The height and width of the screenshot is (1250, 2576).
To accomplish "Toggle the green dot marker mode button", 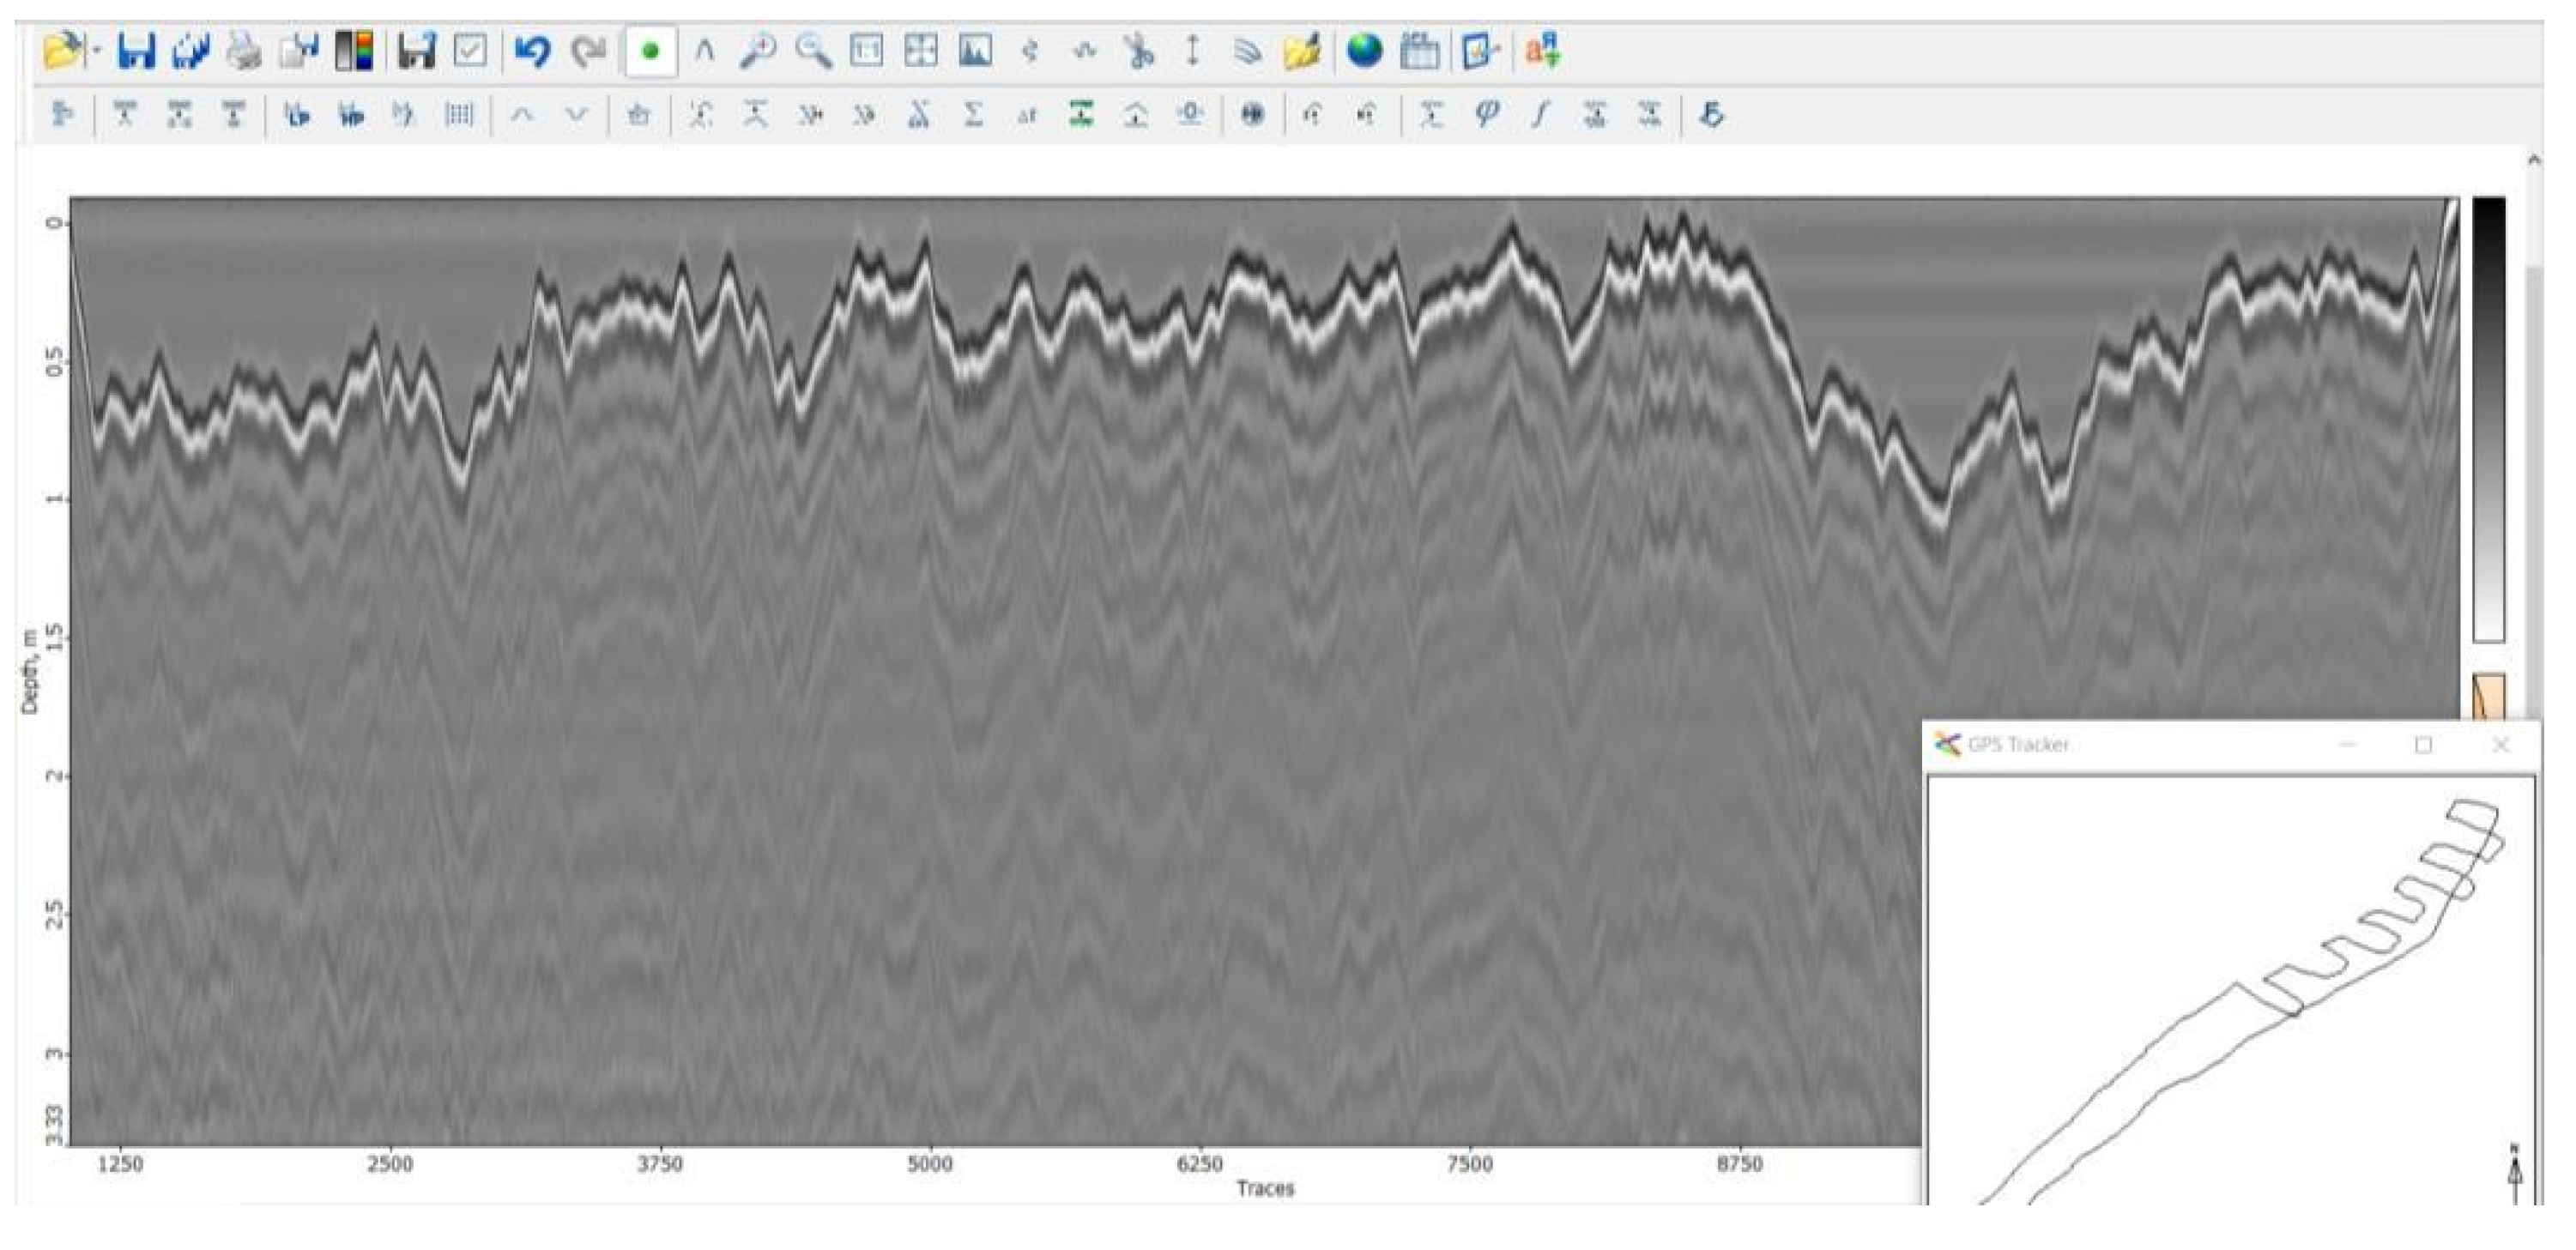I will (650, 50).
